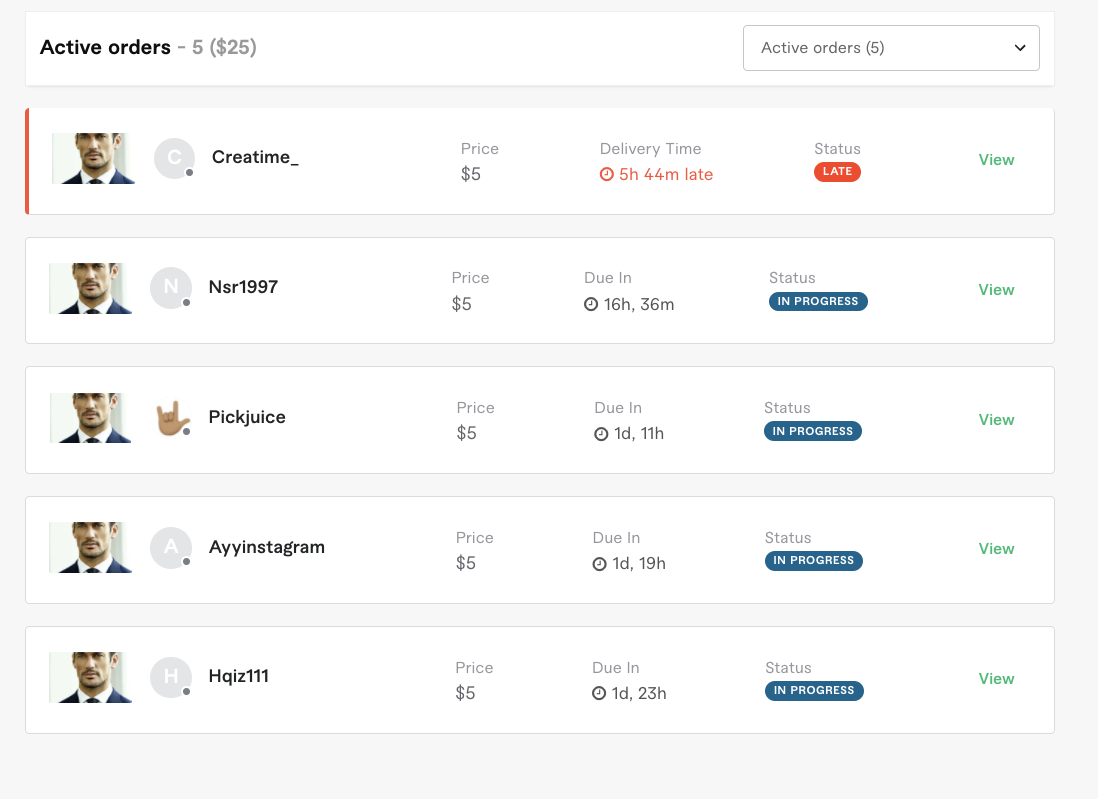This screenshot has height=799, width=1098.
Task: View the Creatime_ late order
Action: tap(996, 160)
